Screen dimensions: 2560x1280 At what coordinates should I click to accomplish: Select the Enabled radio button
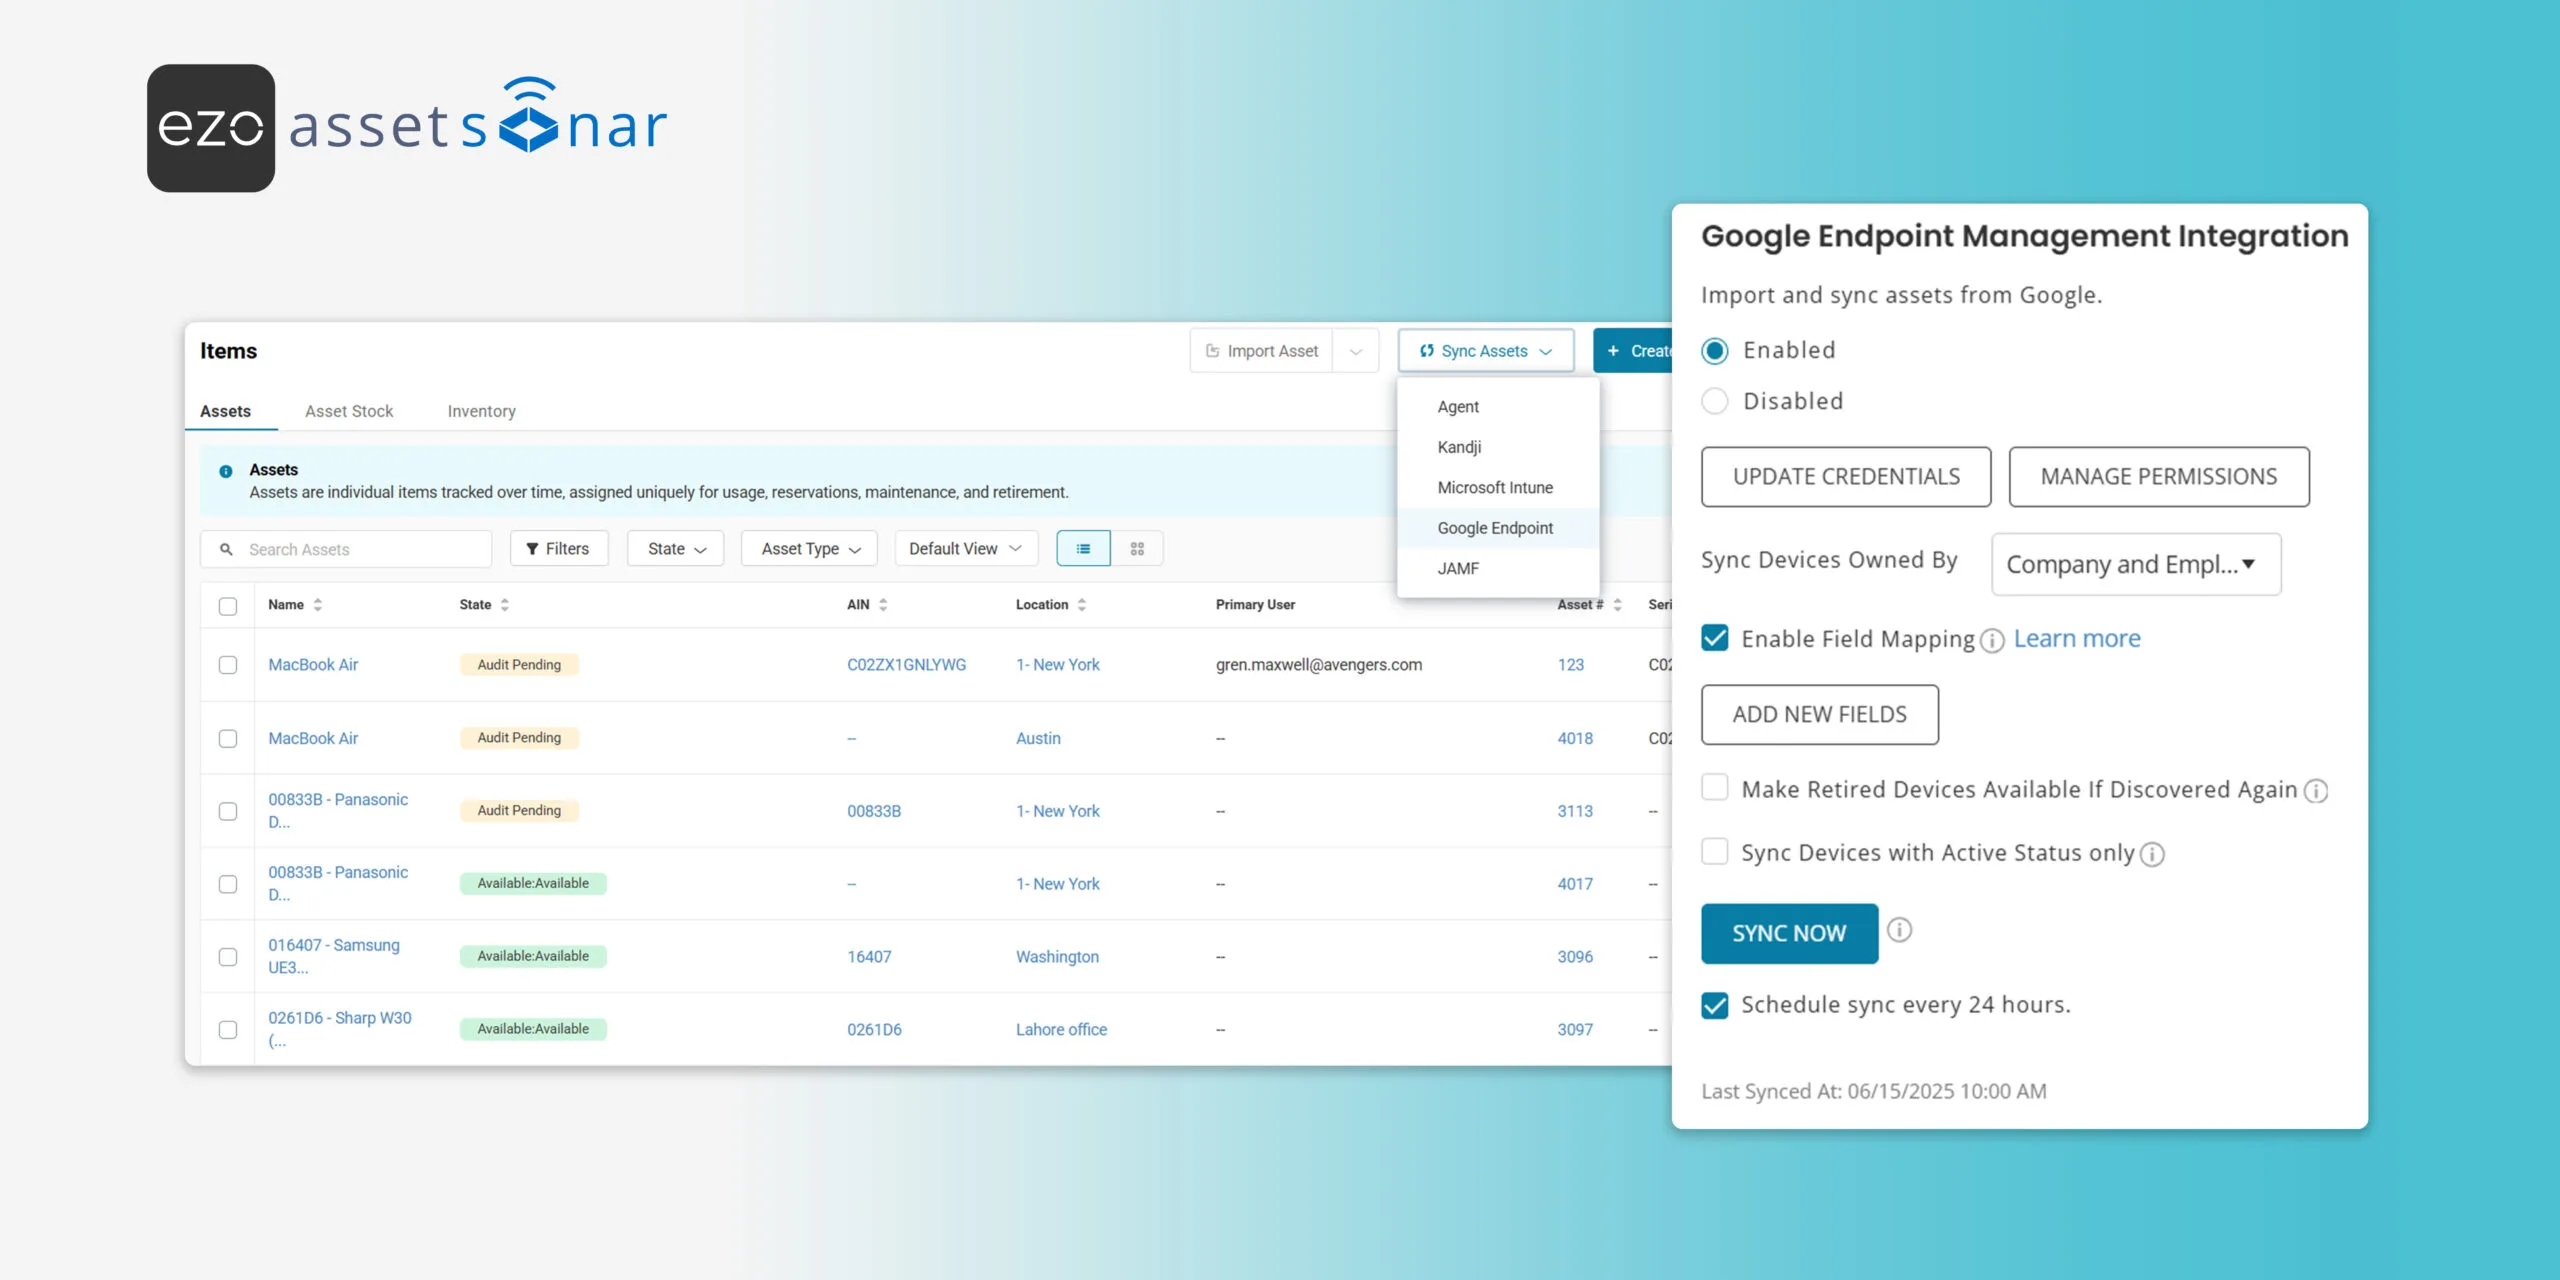point(1715,351)
